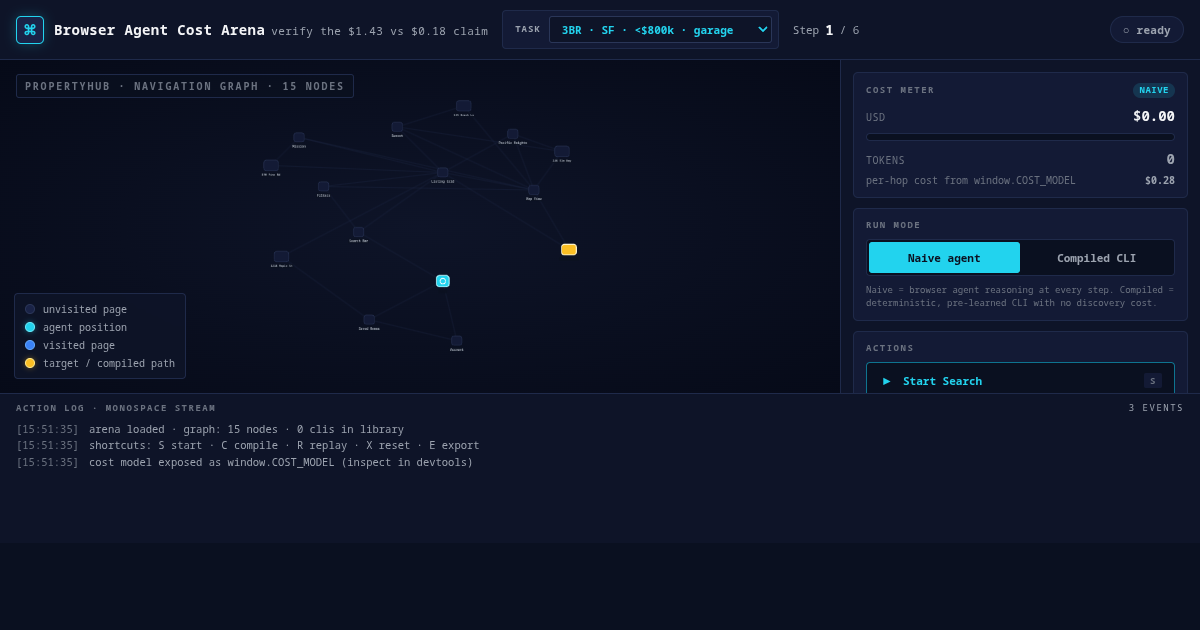
Task: Click the RUN MODE heading
Action: point(893,225)
